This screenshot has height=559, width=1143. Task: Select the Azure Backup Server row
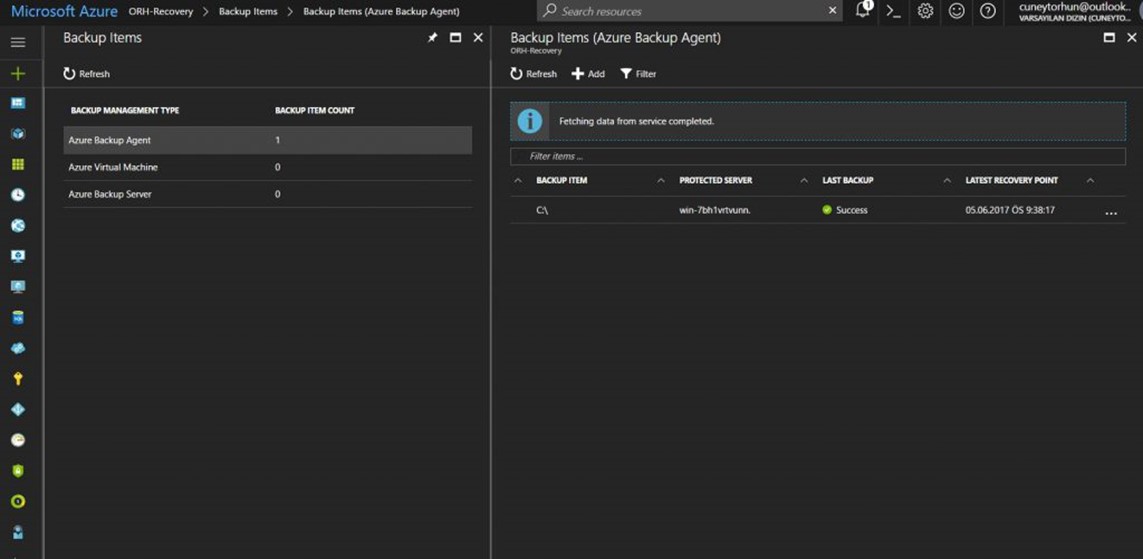(x=268, y=194)
